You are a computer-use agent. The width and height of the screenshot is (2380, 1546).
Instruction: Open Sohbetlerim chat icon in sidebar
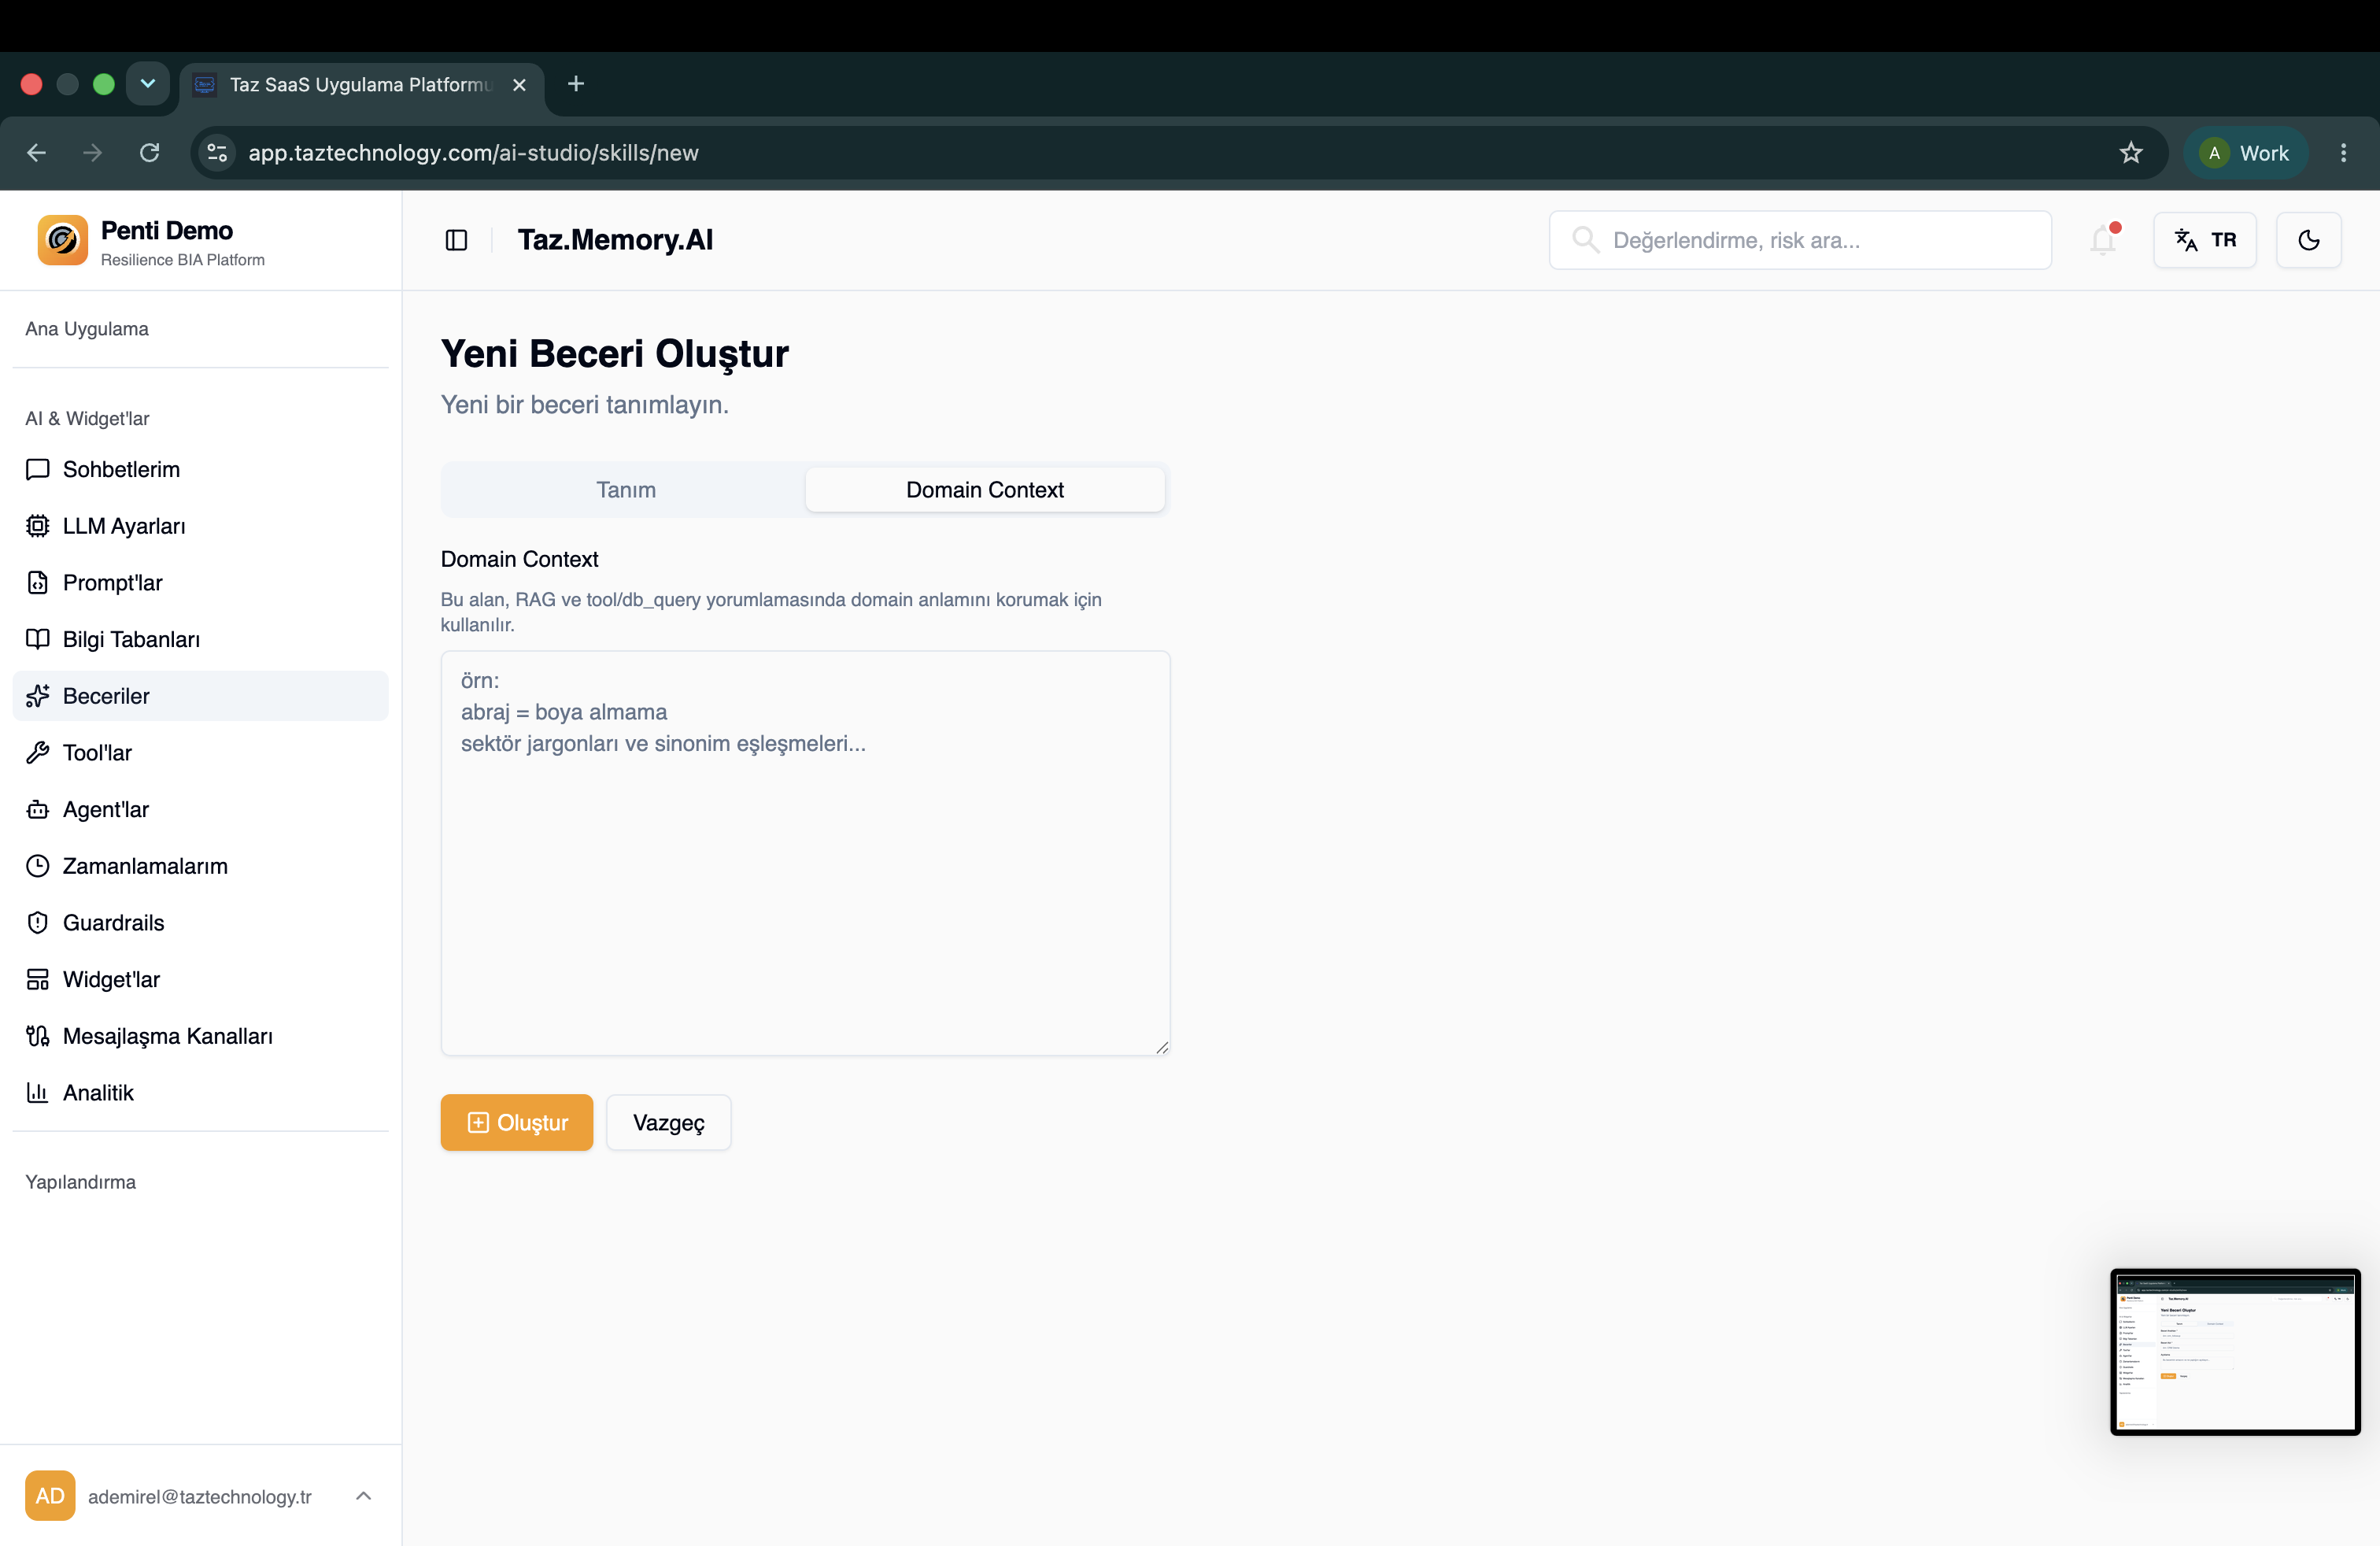click(38, 469)
